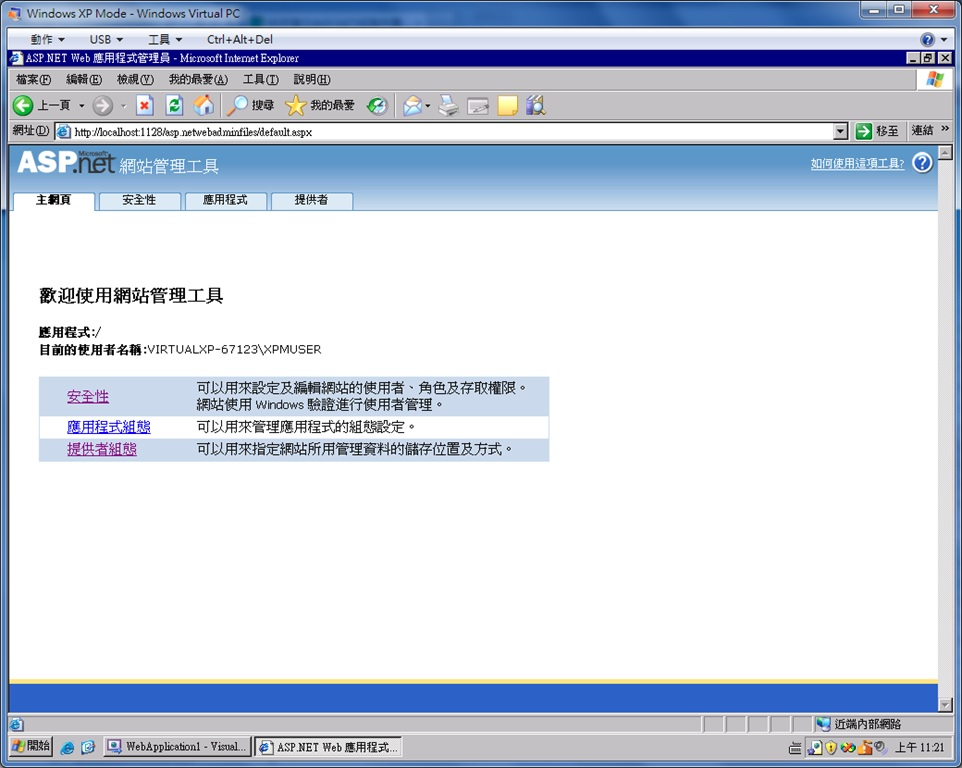The height and width of the screenshot is (768, 962).
Task: Click the IE Forward arrow icon
Action: click(x=102, y=106)
